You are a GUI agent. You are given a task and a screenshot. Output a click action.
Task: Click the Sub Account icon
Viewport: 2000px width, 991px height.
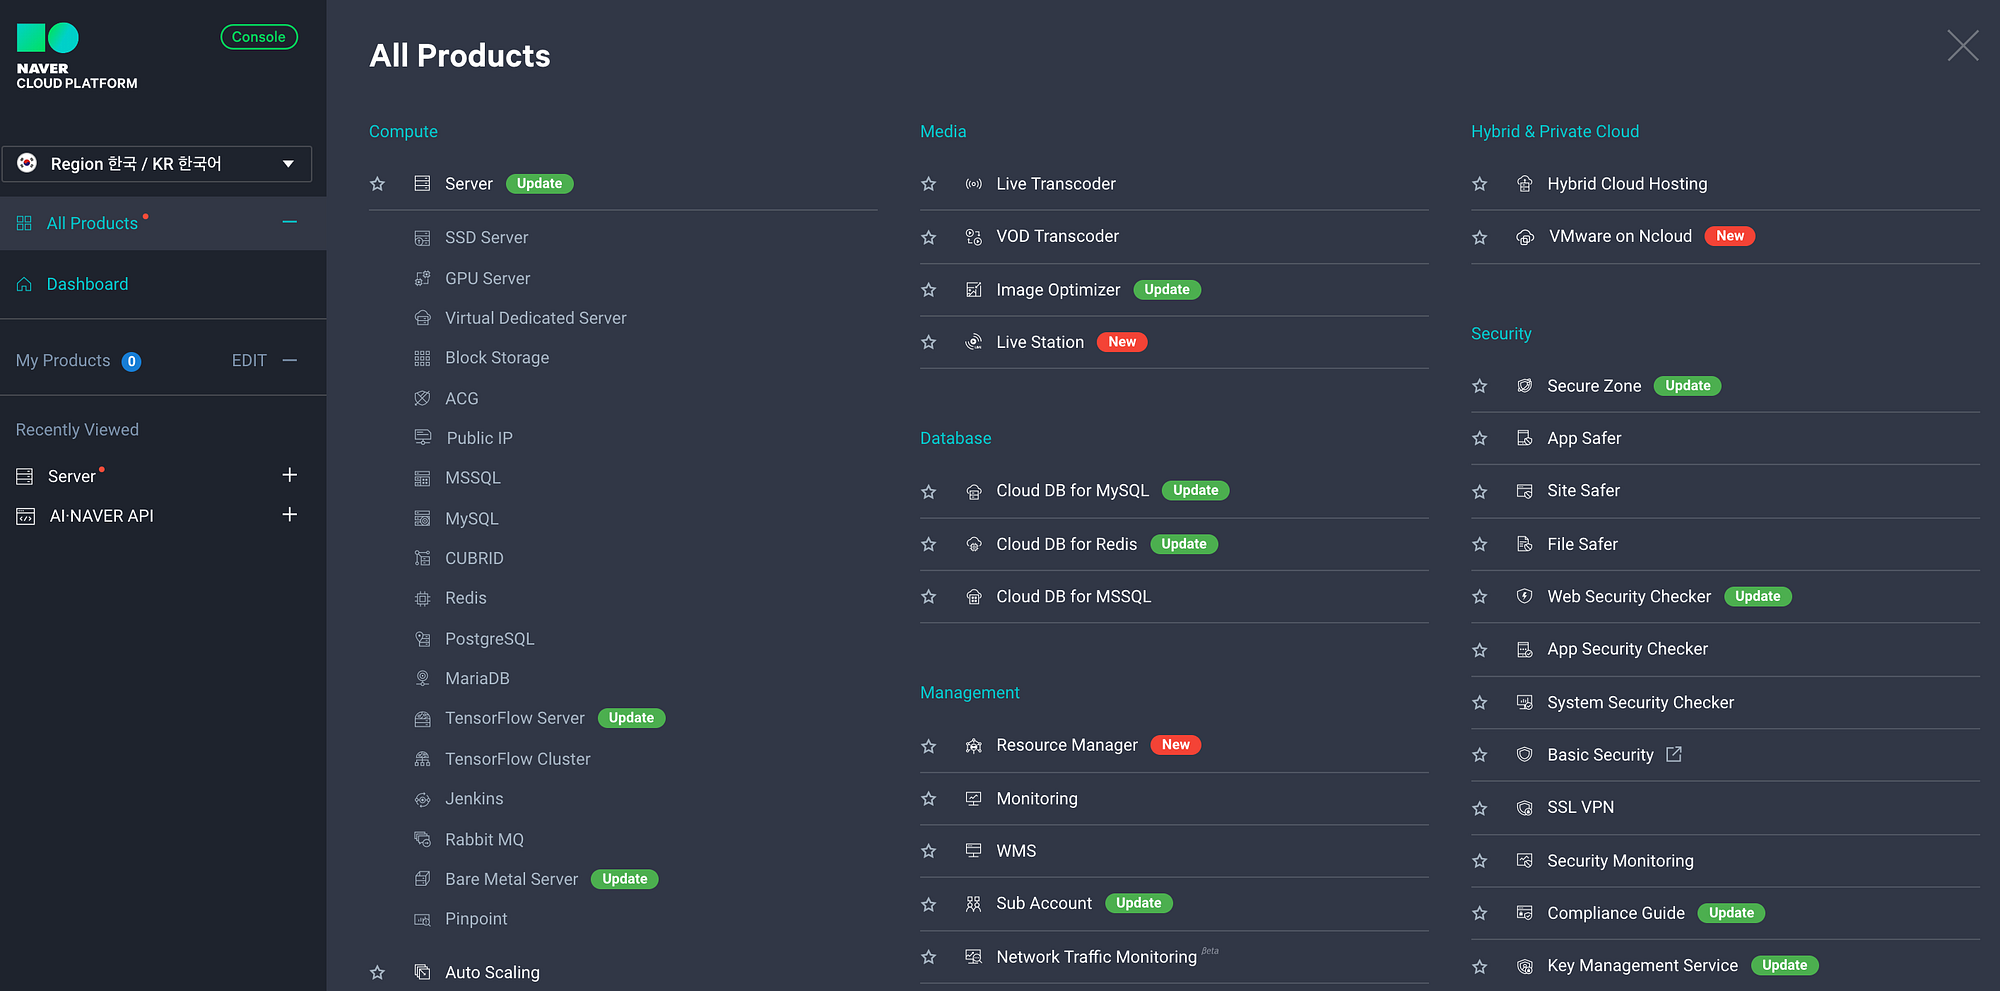[973, 904]
